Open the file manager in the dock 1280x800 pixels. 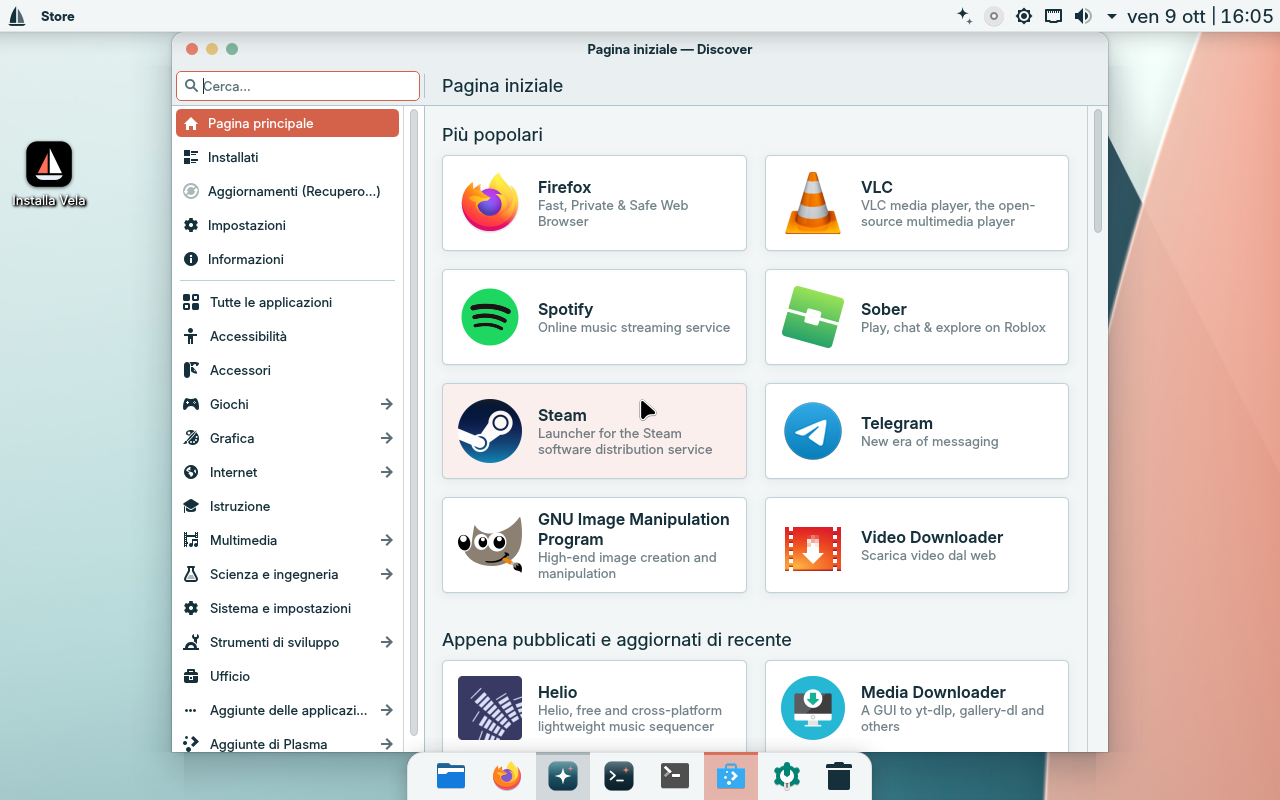(451, 776)
